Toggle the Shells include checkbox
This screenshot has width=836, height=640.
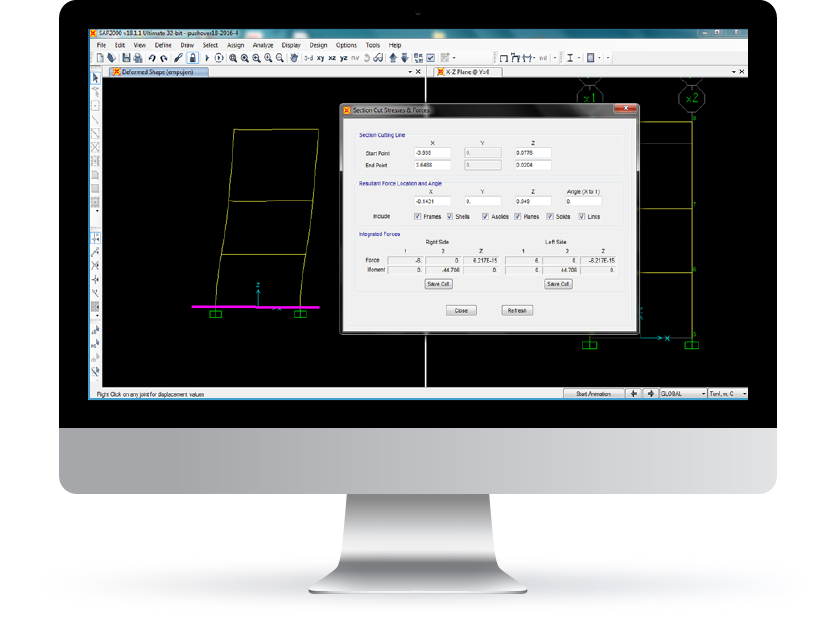(450, 217)
